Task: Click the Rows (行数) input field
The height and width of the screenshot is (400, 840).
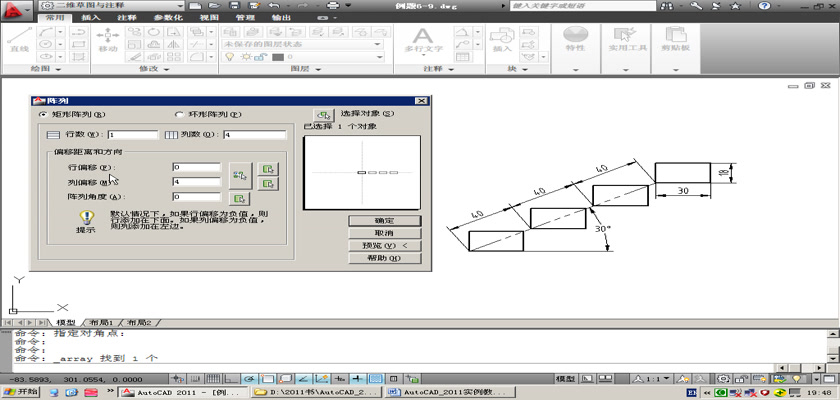Action: click(133, 135)
